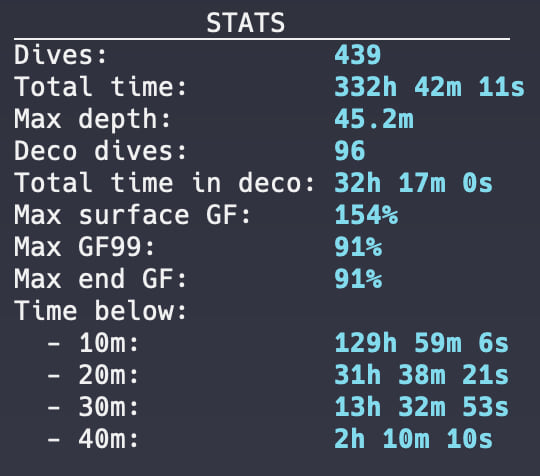This screenshot has width=540, height=476.
Task: Click the value 32h 17m 0s
Action: (x=414, y=183)
